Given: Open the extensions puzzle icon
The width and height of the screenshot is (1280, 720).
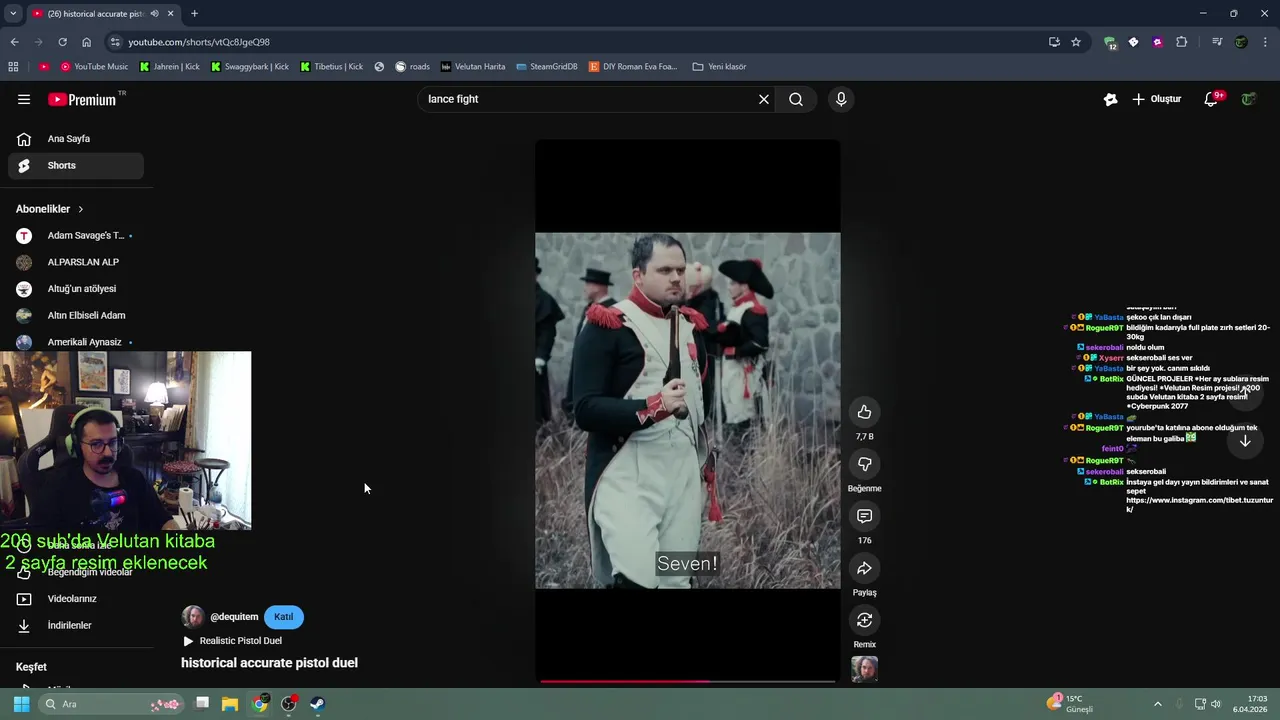Looking at the screenshot, I should click(x=1181, y=42).
